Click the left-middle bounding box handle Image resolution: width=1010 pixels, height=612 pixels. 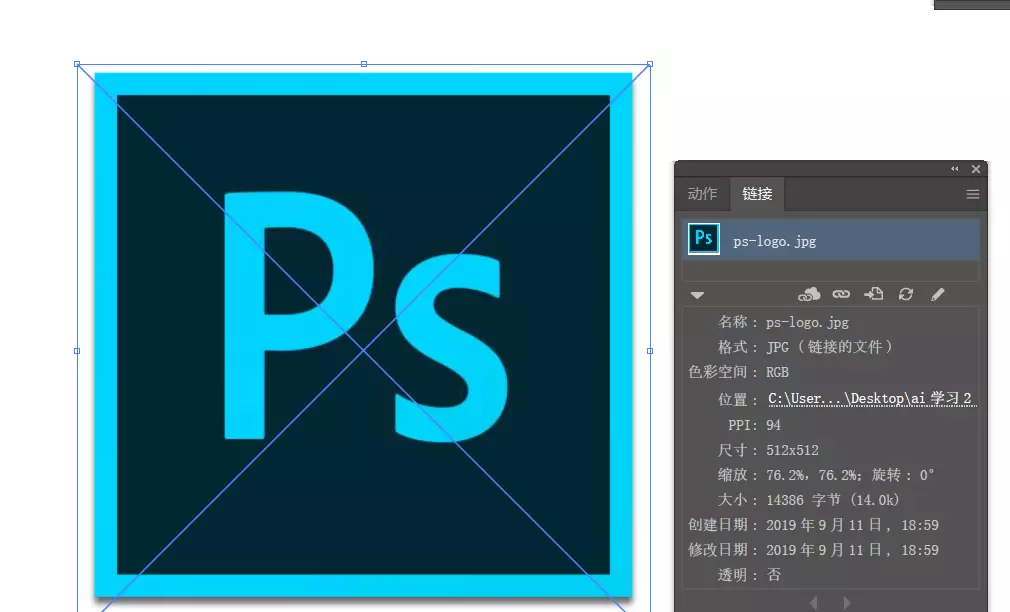click(77, 351)
